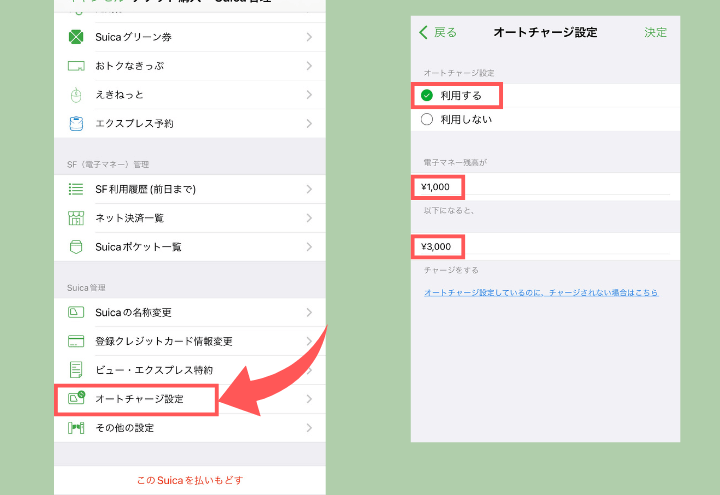Open ビュー・エクスプレス特約 menu item
The width and height of the screenshot is (720, 495).
click(153, 370)
